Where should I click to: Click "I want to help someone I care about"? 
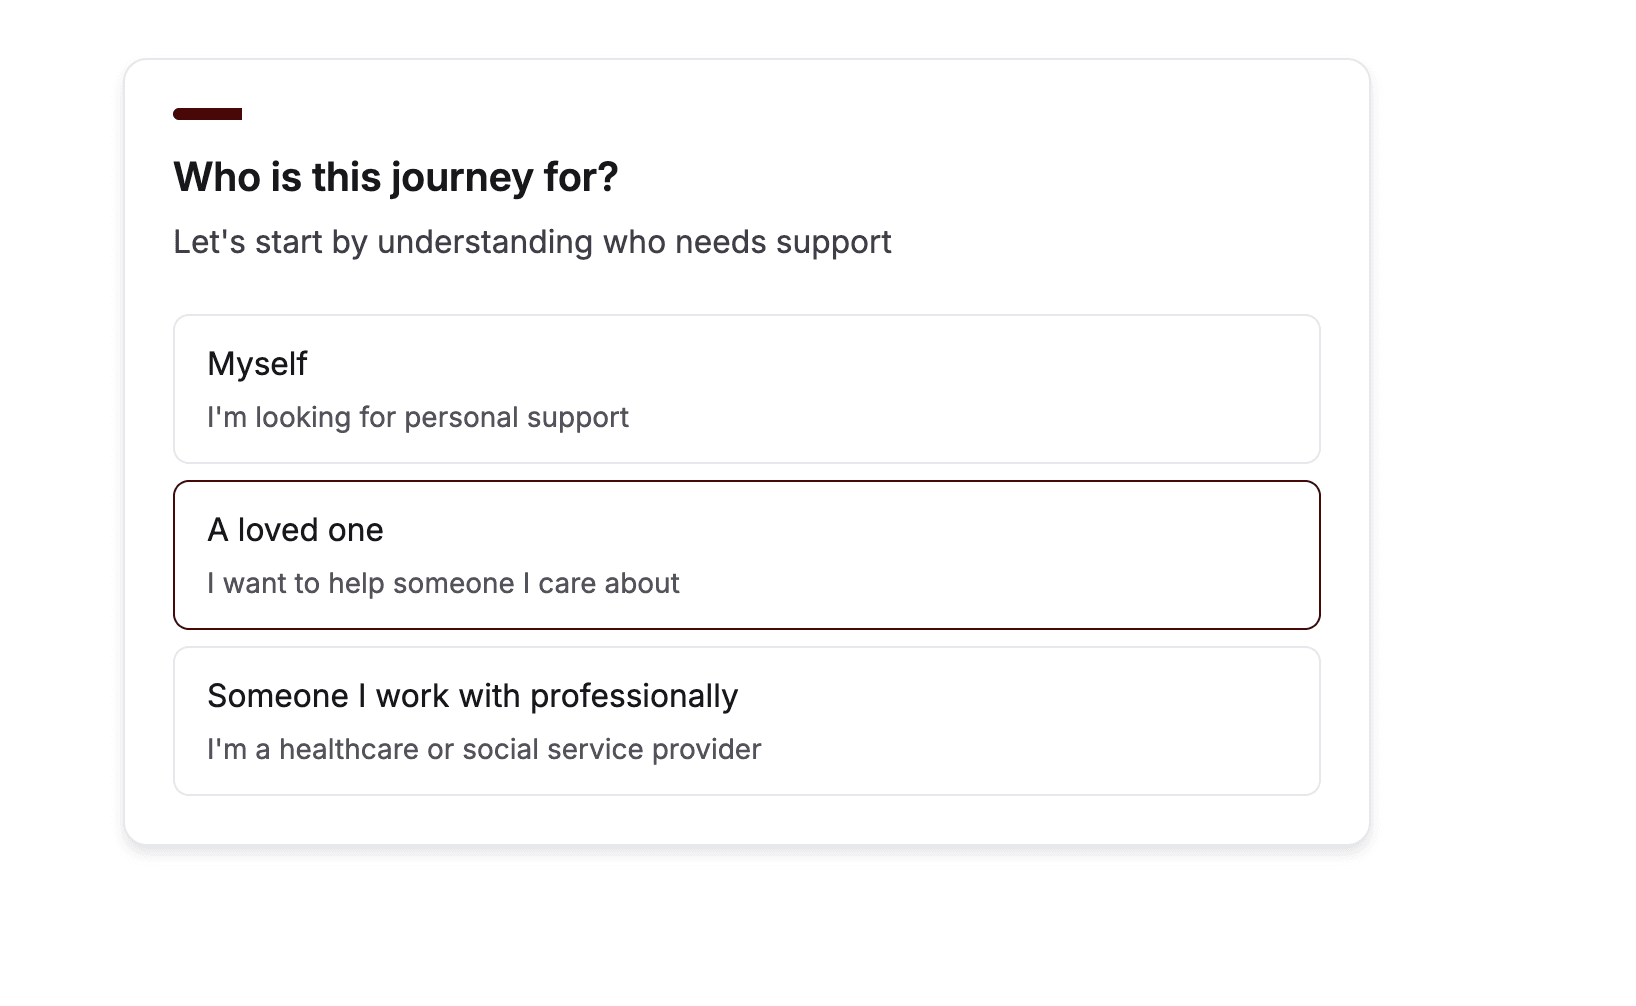[443, 583]
